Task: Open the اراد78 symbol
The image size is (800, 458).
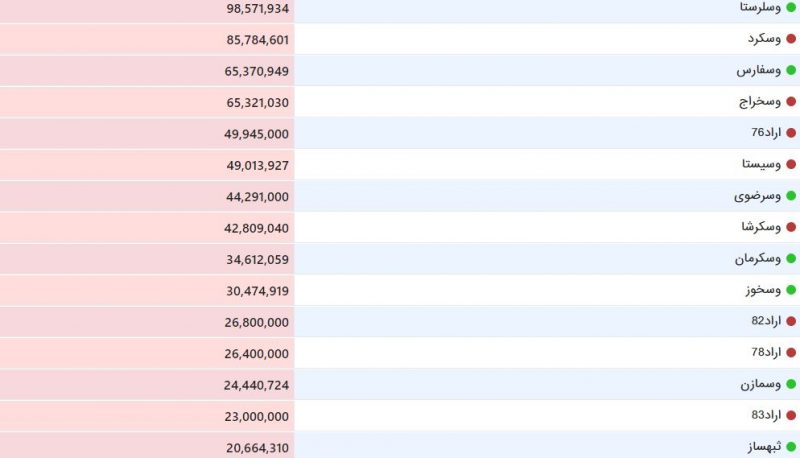Action: click(x=766, y=352)
